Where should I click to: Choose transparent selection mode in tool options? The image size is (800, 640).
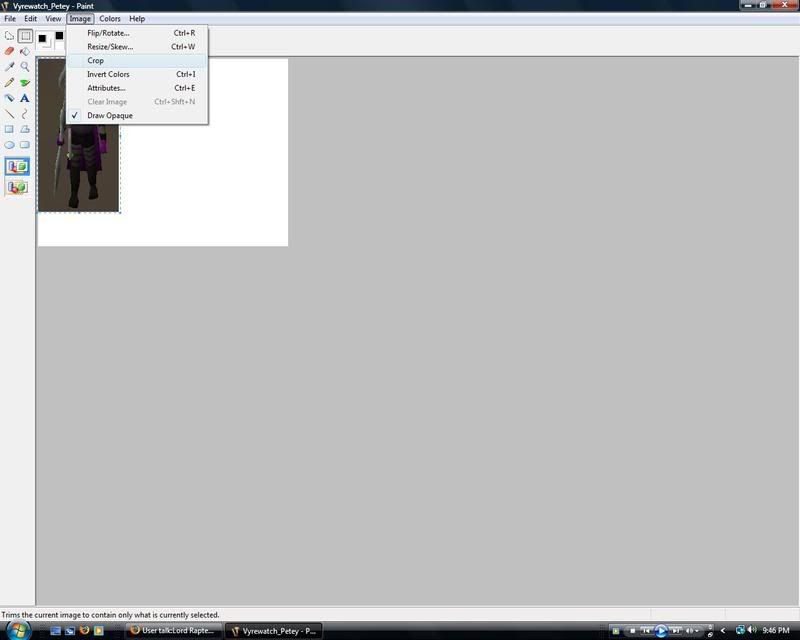[17, 187]
